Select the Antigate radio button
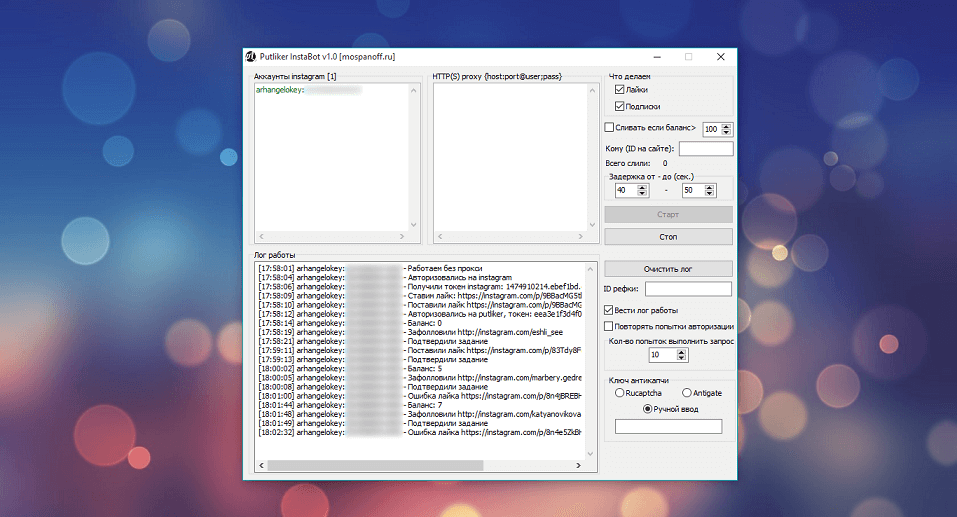Viewport: 957px width, 517px height. [687, 393]
